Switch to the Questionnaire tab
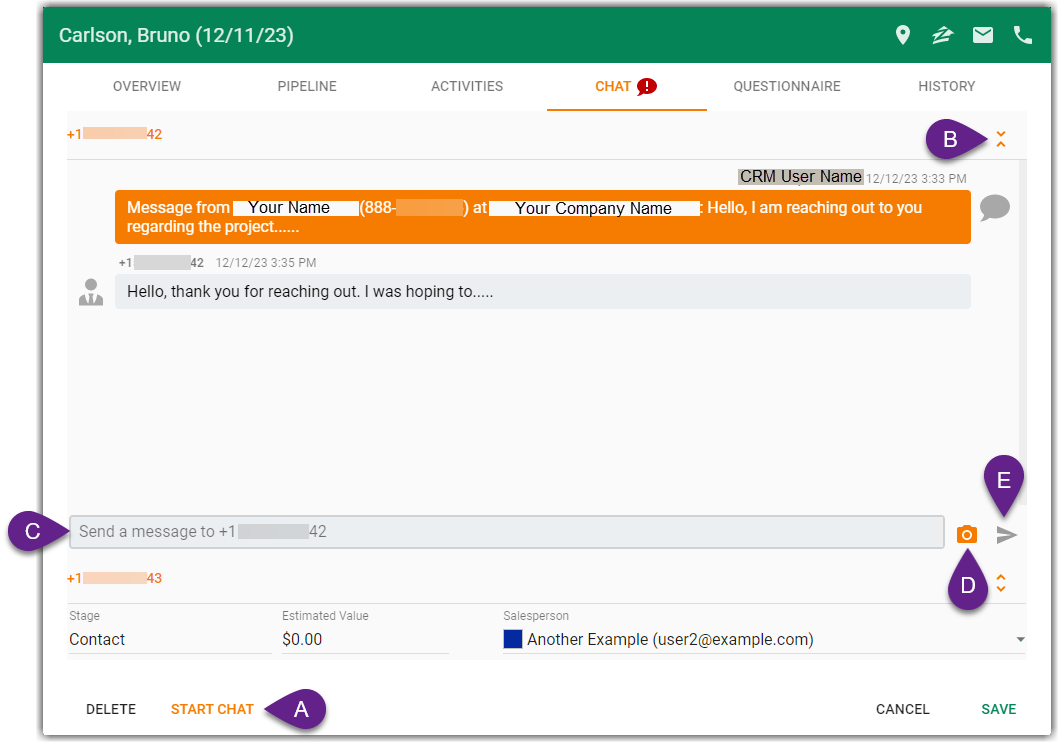This screenshot has height=743, width=1059. [787, 86]
